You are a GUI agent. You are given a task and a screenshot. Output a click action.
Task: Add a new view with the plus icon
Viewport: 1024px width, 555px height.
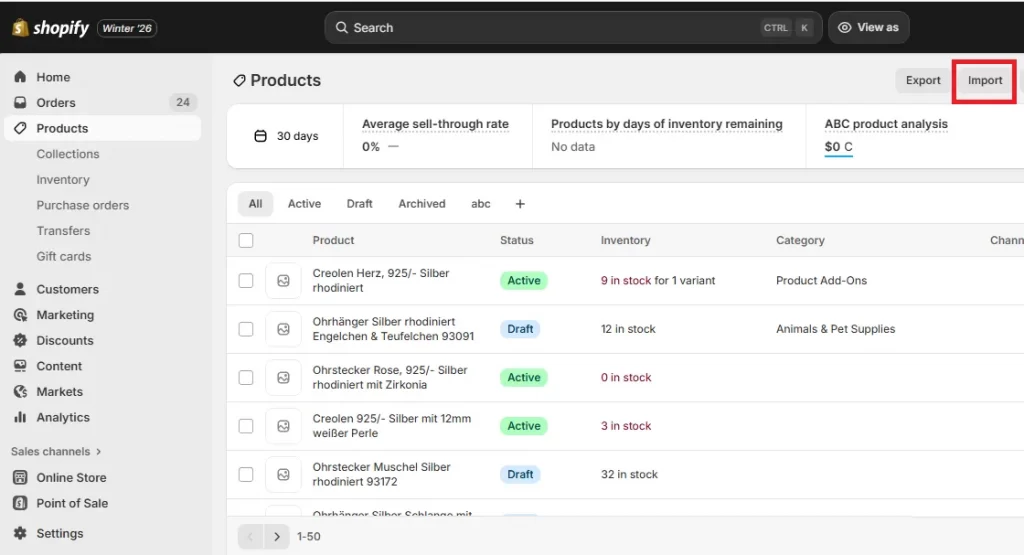520,204
